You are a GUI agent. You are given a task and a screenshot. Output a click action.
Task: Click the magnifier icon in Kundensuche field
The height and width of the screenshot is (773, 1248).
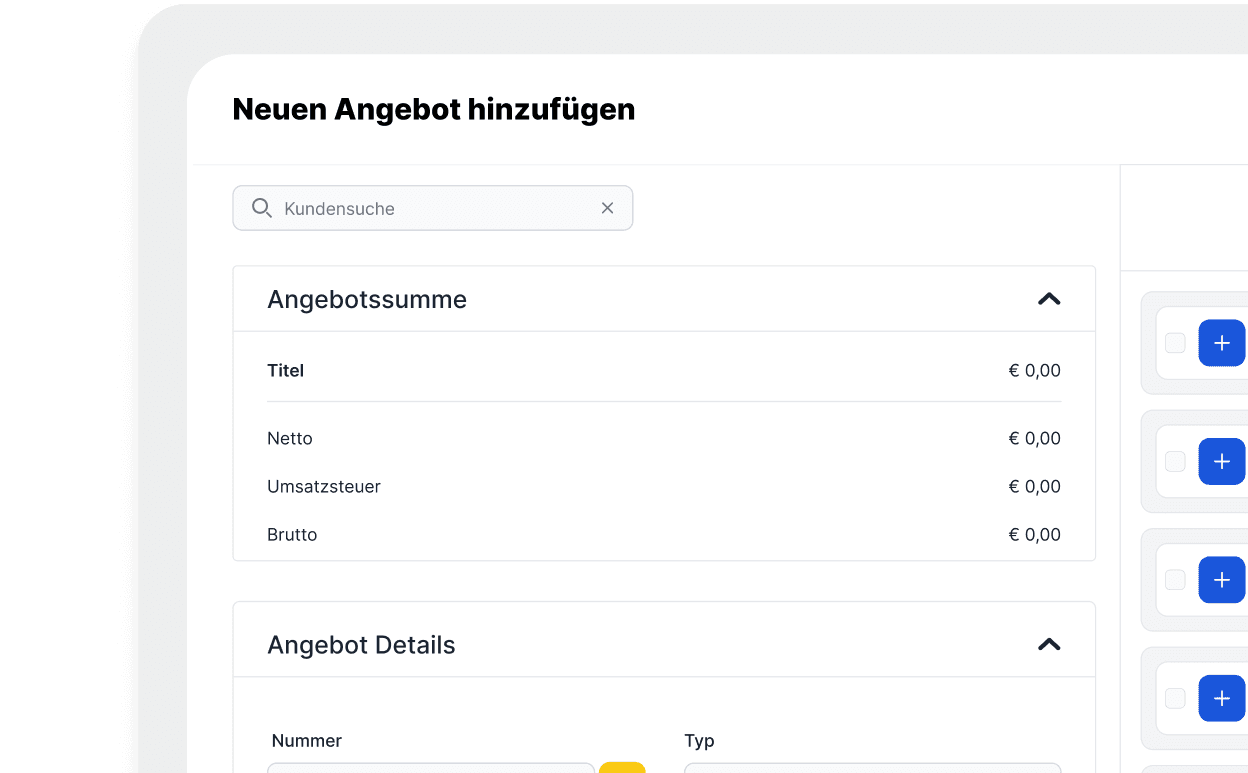(262, 208)
